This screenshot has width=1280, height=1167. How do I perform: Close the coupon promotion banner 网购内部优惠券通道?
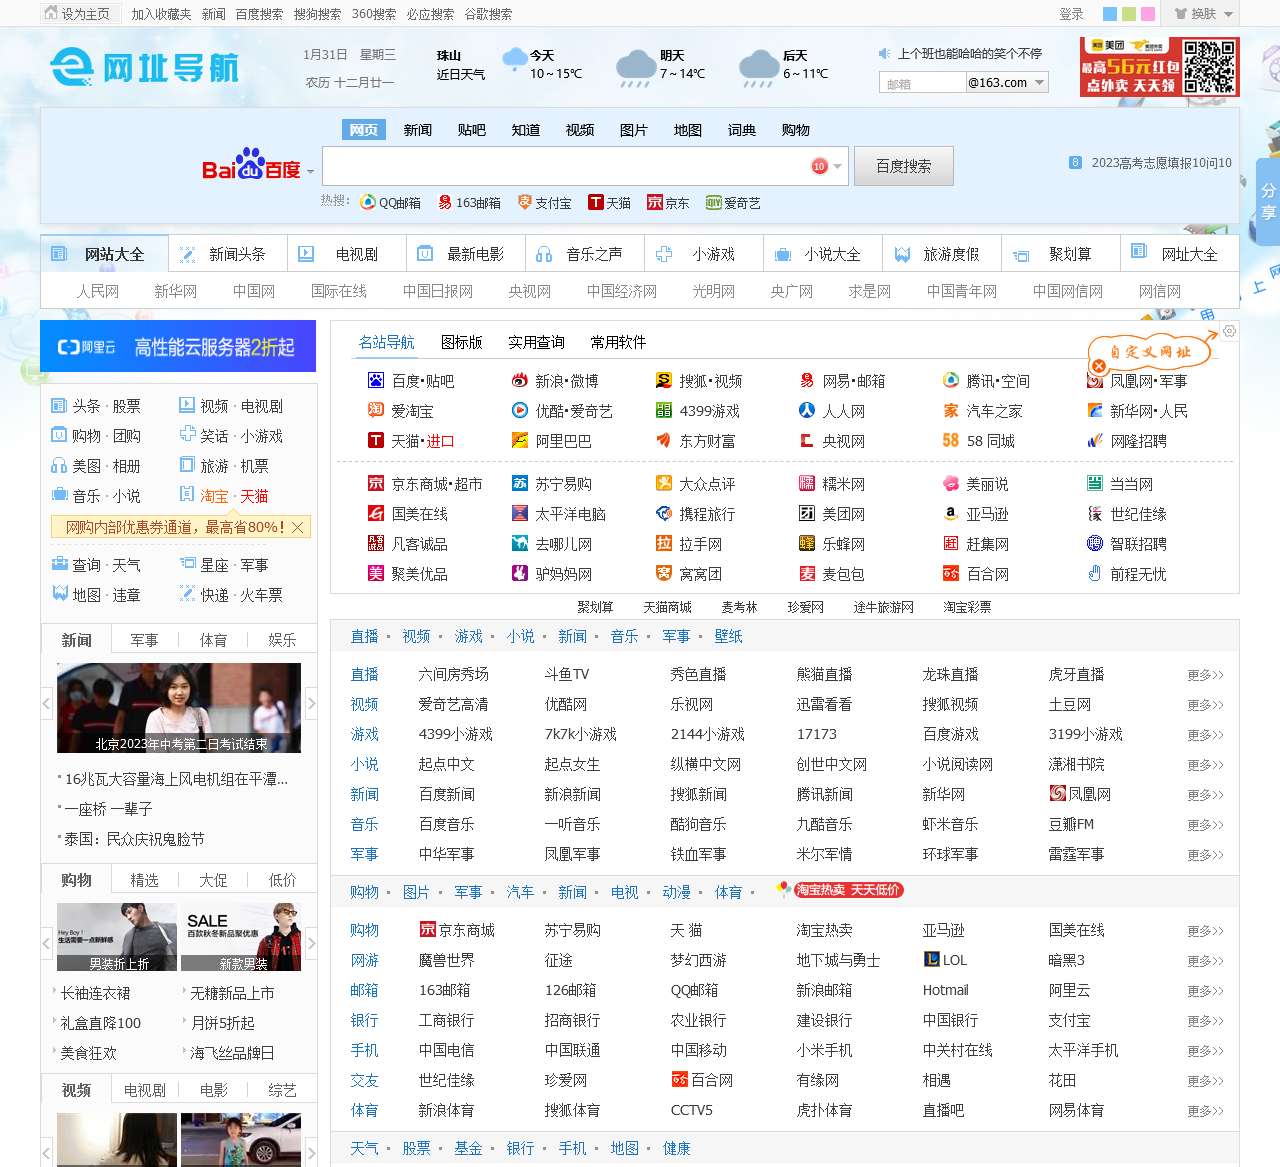click(298, 527)
